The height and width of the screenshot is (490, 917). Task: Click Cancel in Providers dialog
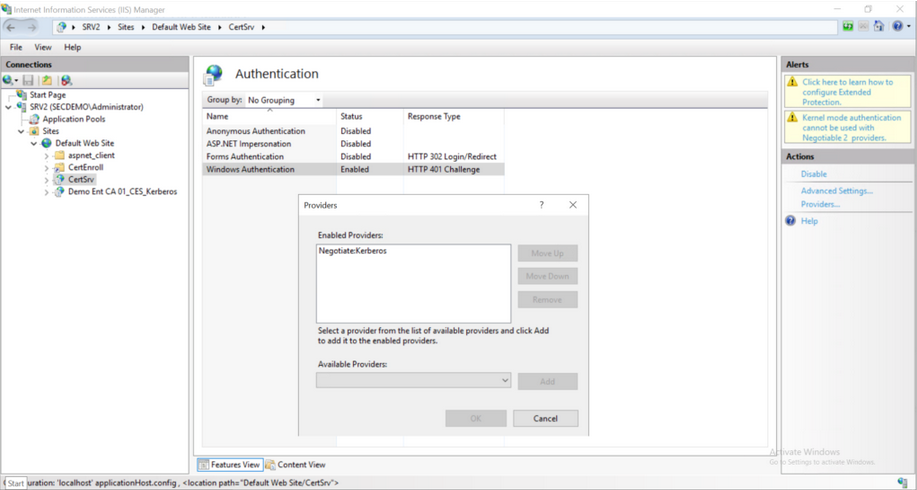pos(546,419)
